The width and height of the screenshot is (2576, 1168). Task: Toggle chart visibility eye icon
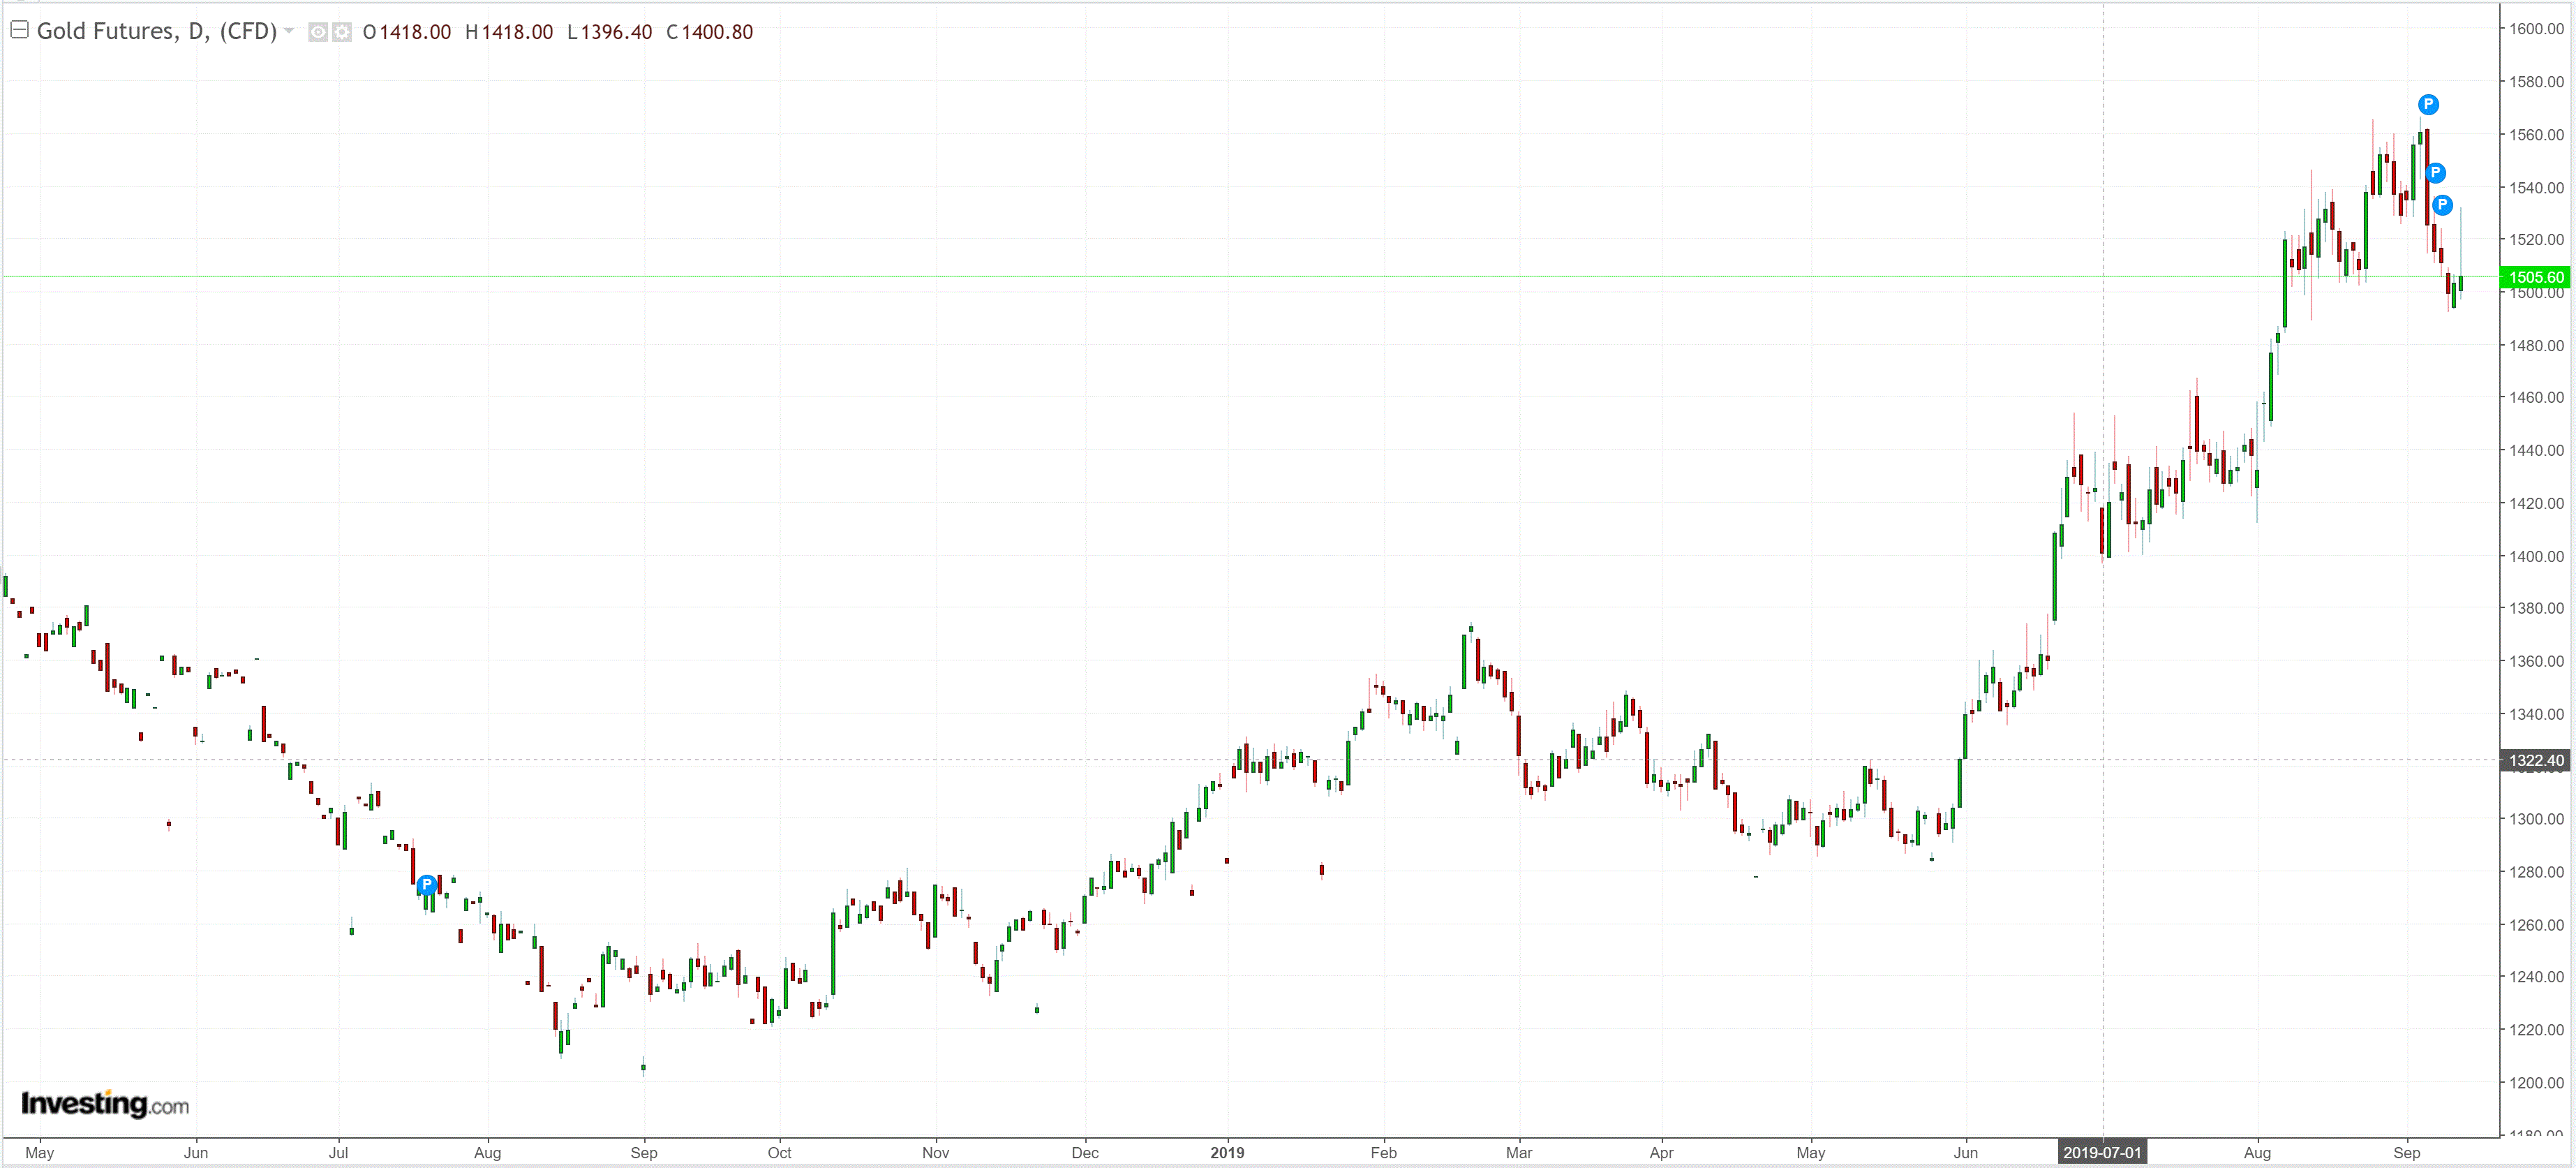point(318,32)
